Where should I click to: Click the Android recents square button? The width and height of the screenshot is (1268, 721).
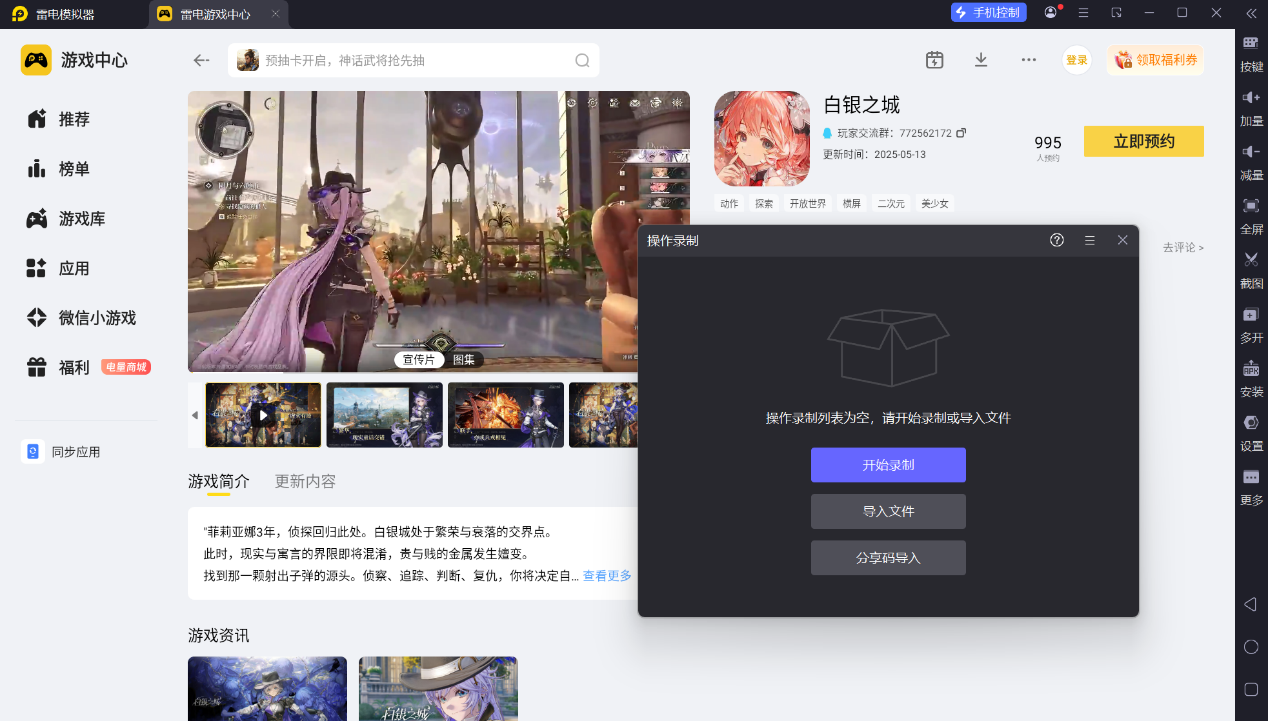tap(1250, 689)
